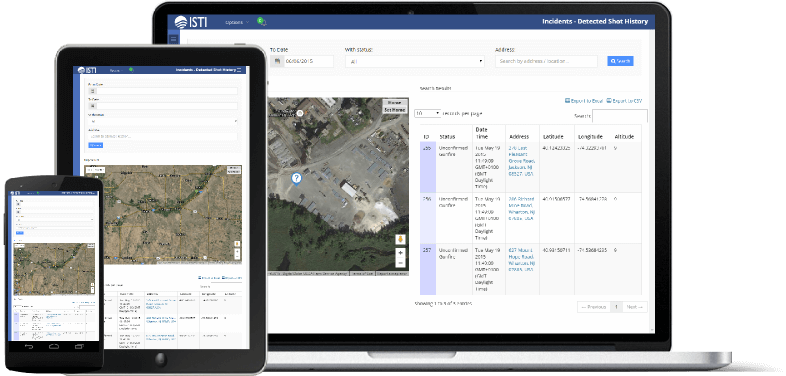The height and width of the screenshot is (376, 786).
Task: Click the table Search box on the laptop
Action: point(620,116)
